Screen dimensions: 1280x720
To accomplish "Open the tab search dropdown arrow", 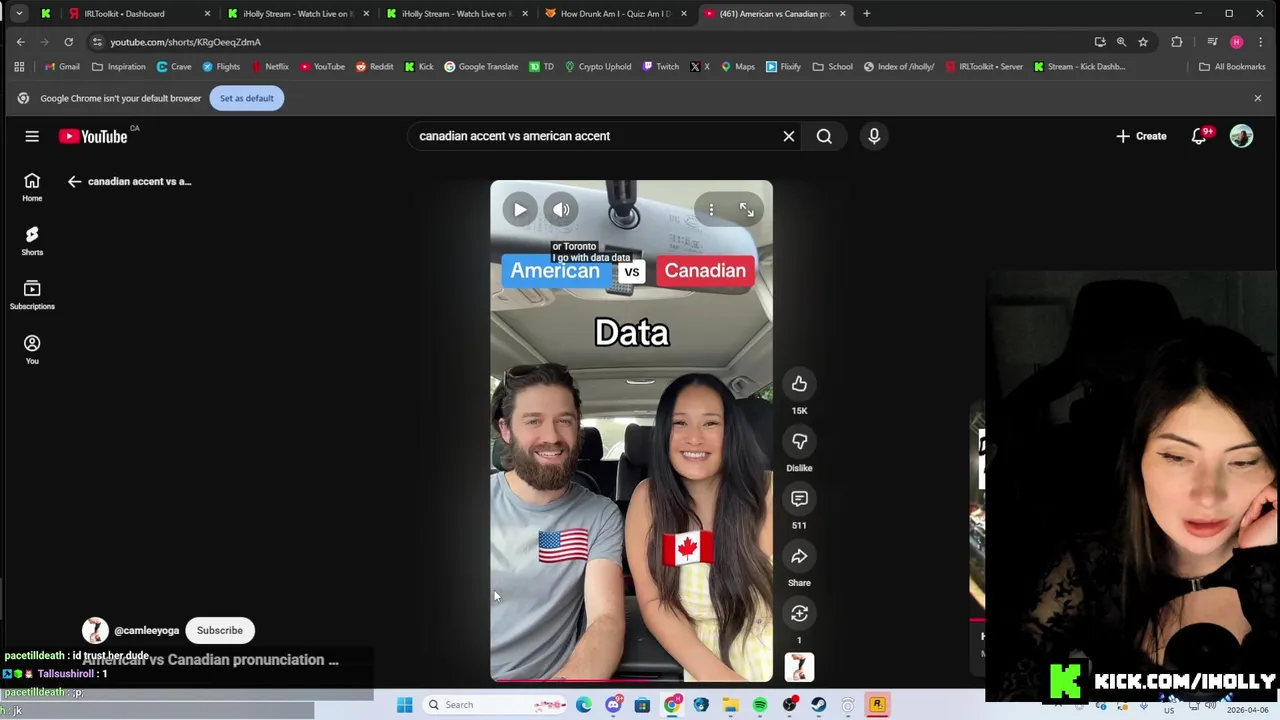I will click(x=19, y=14).
